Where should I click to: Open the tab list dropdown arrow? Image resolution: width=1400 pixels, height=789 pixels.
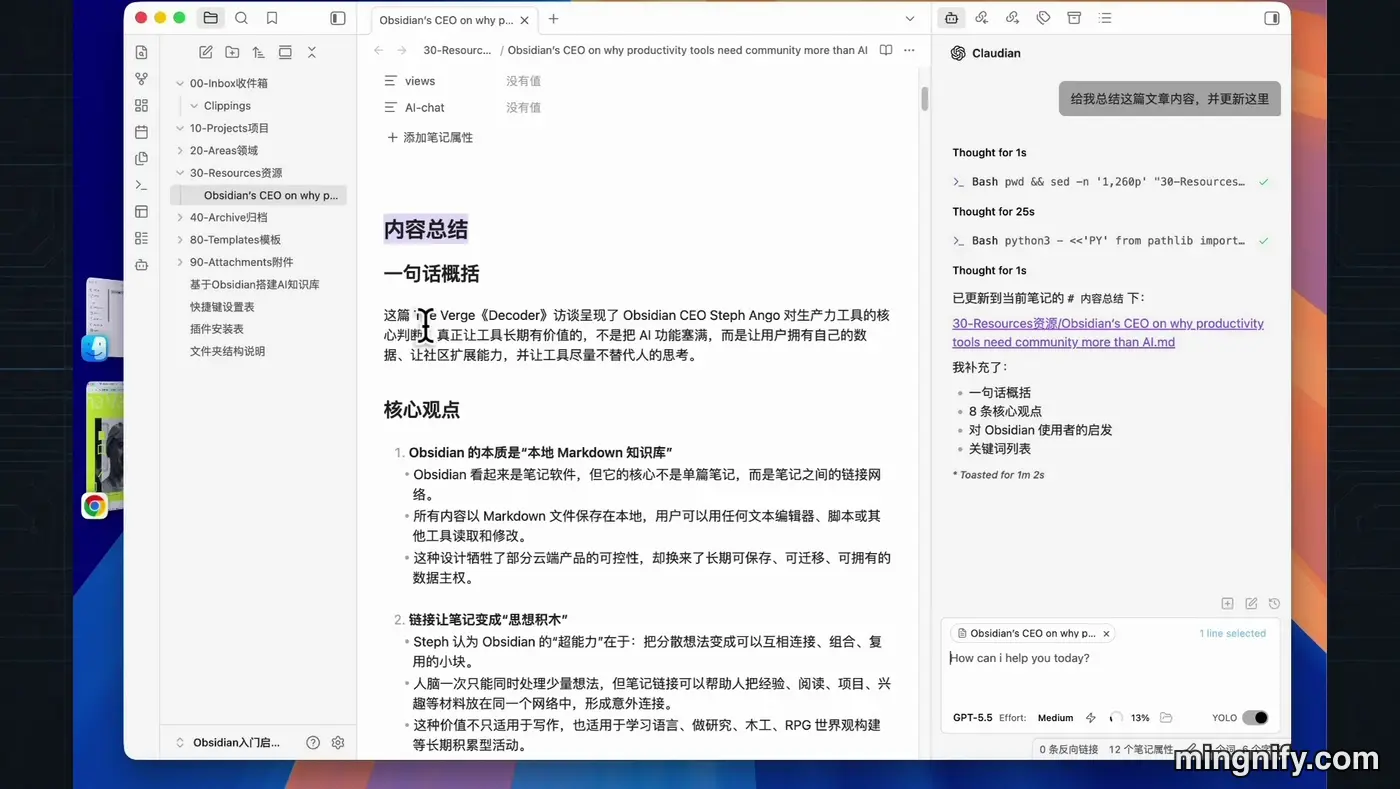pyautogui.click(x=909, y=19)
